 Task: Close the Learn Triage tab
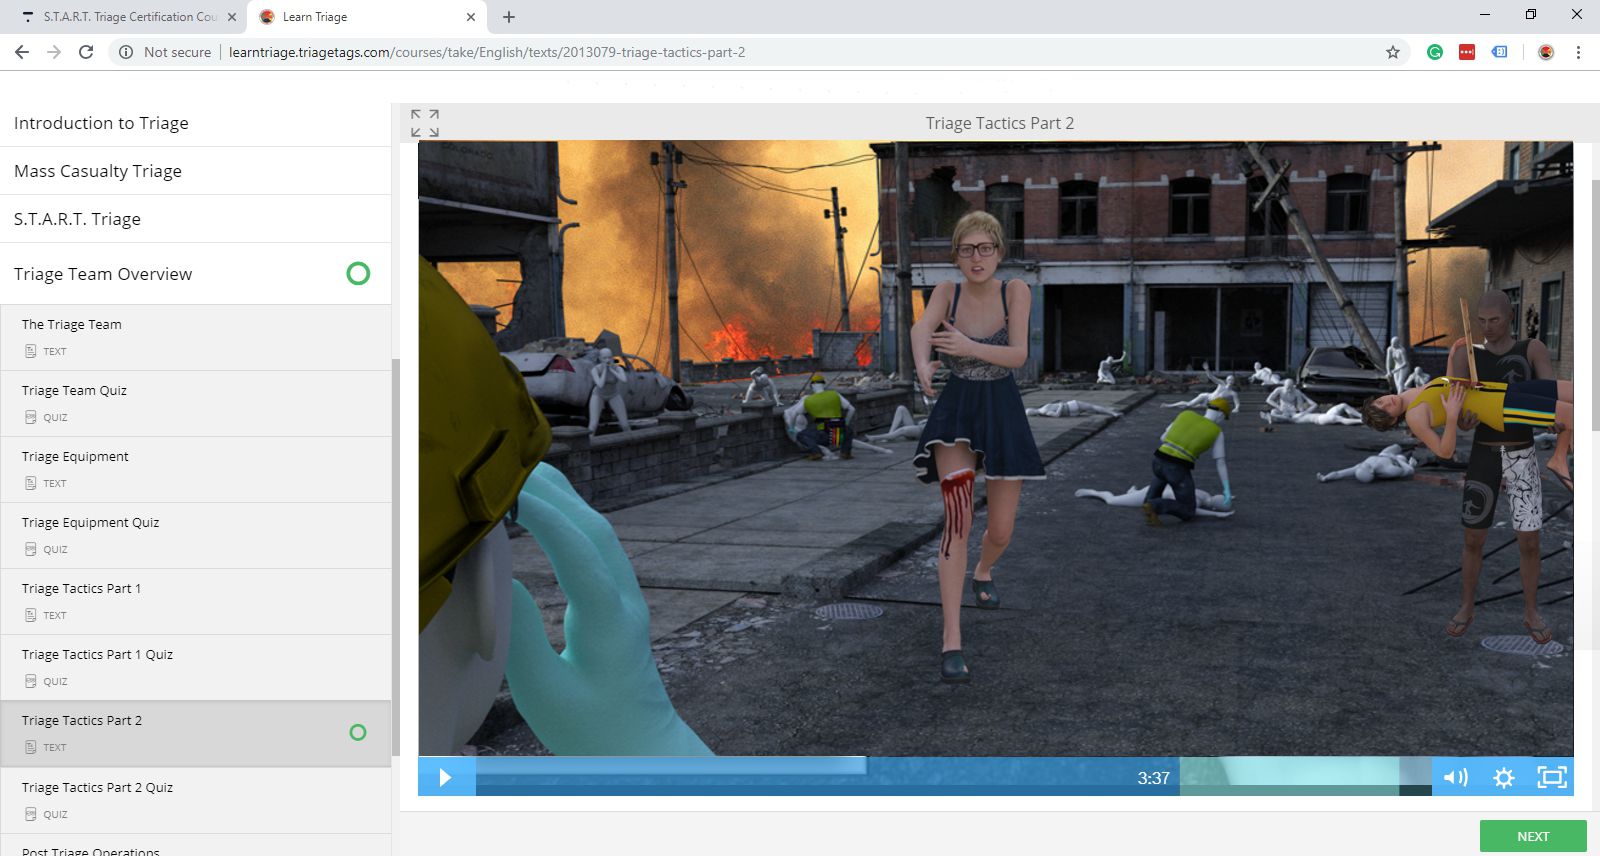coord(471,17)
